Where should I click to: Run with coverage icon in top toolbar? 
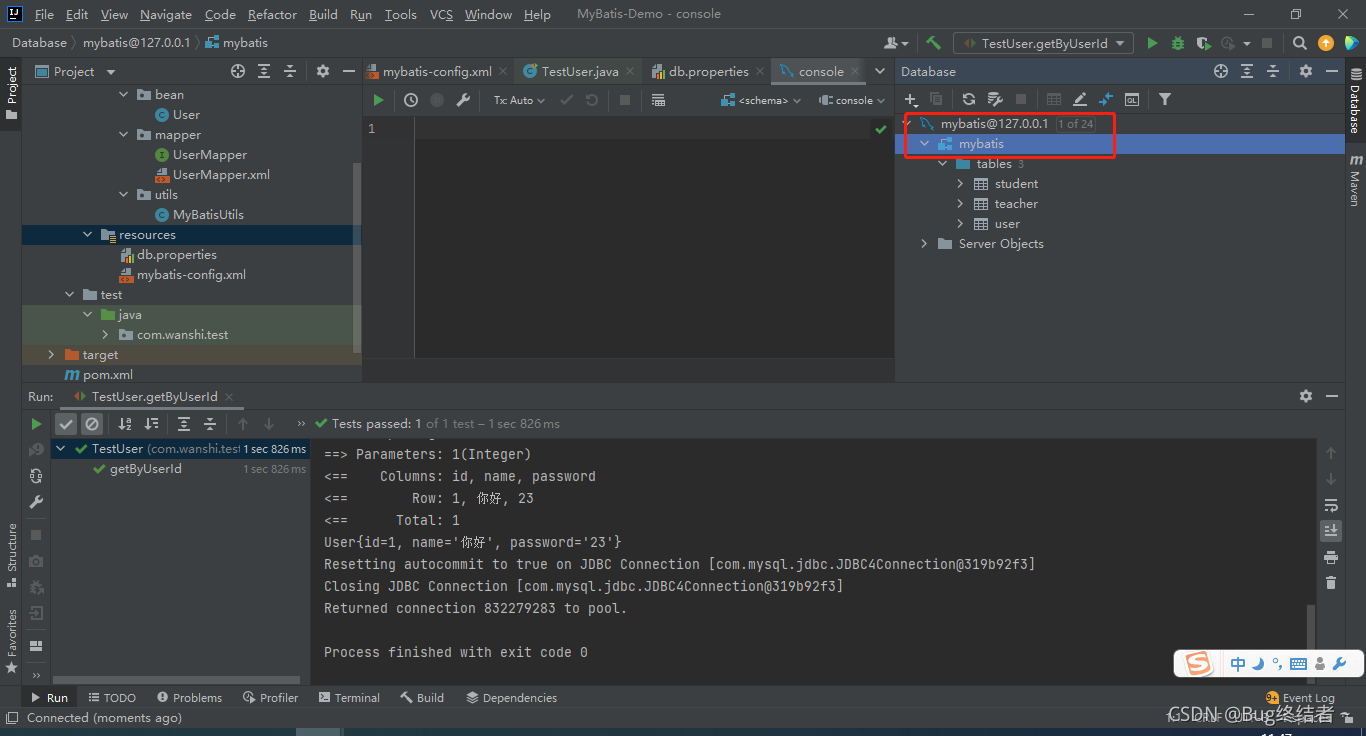pos(1203,43)
